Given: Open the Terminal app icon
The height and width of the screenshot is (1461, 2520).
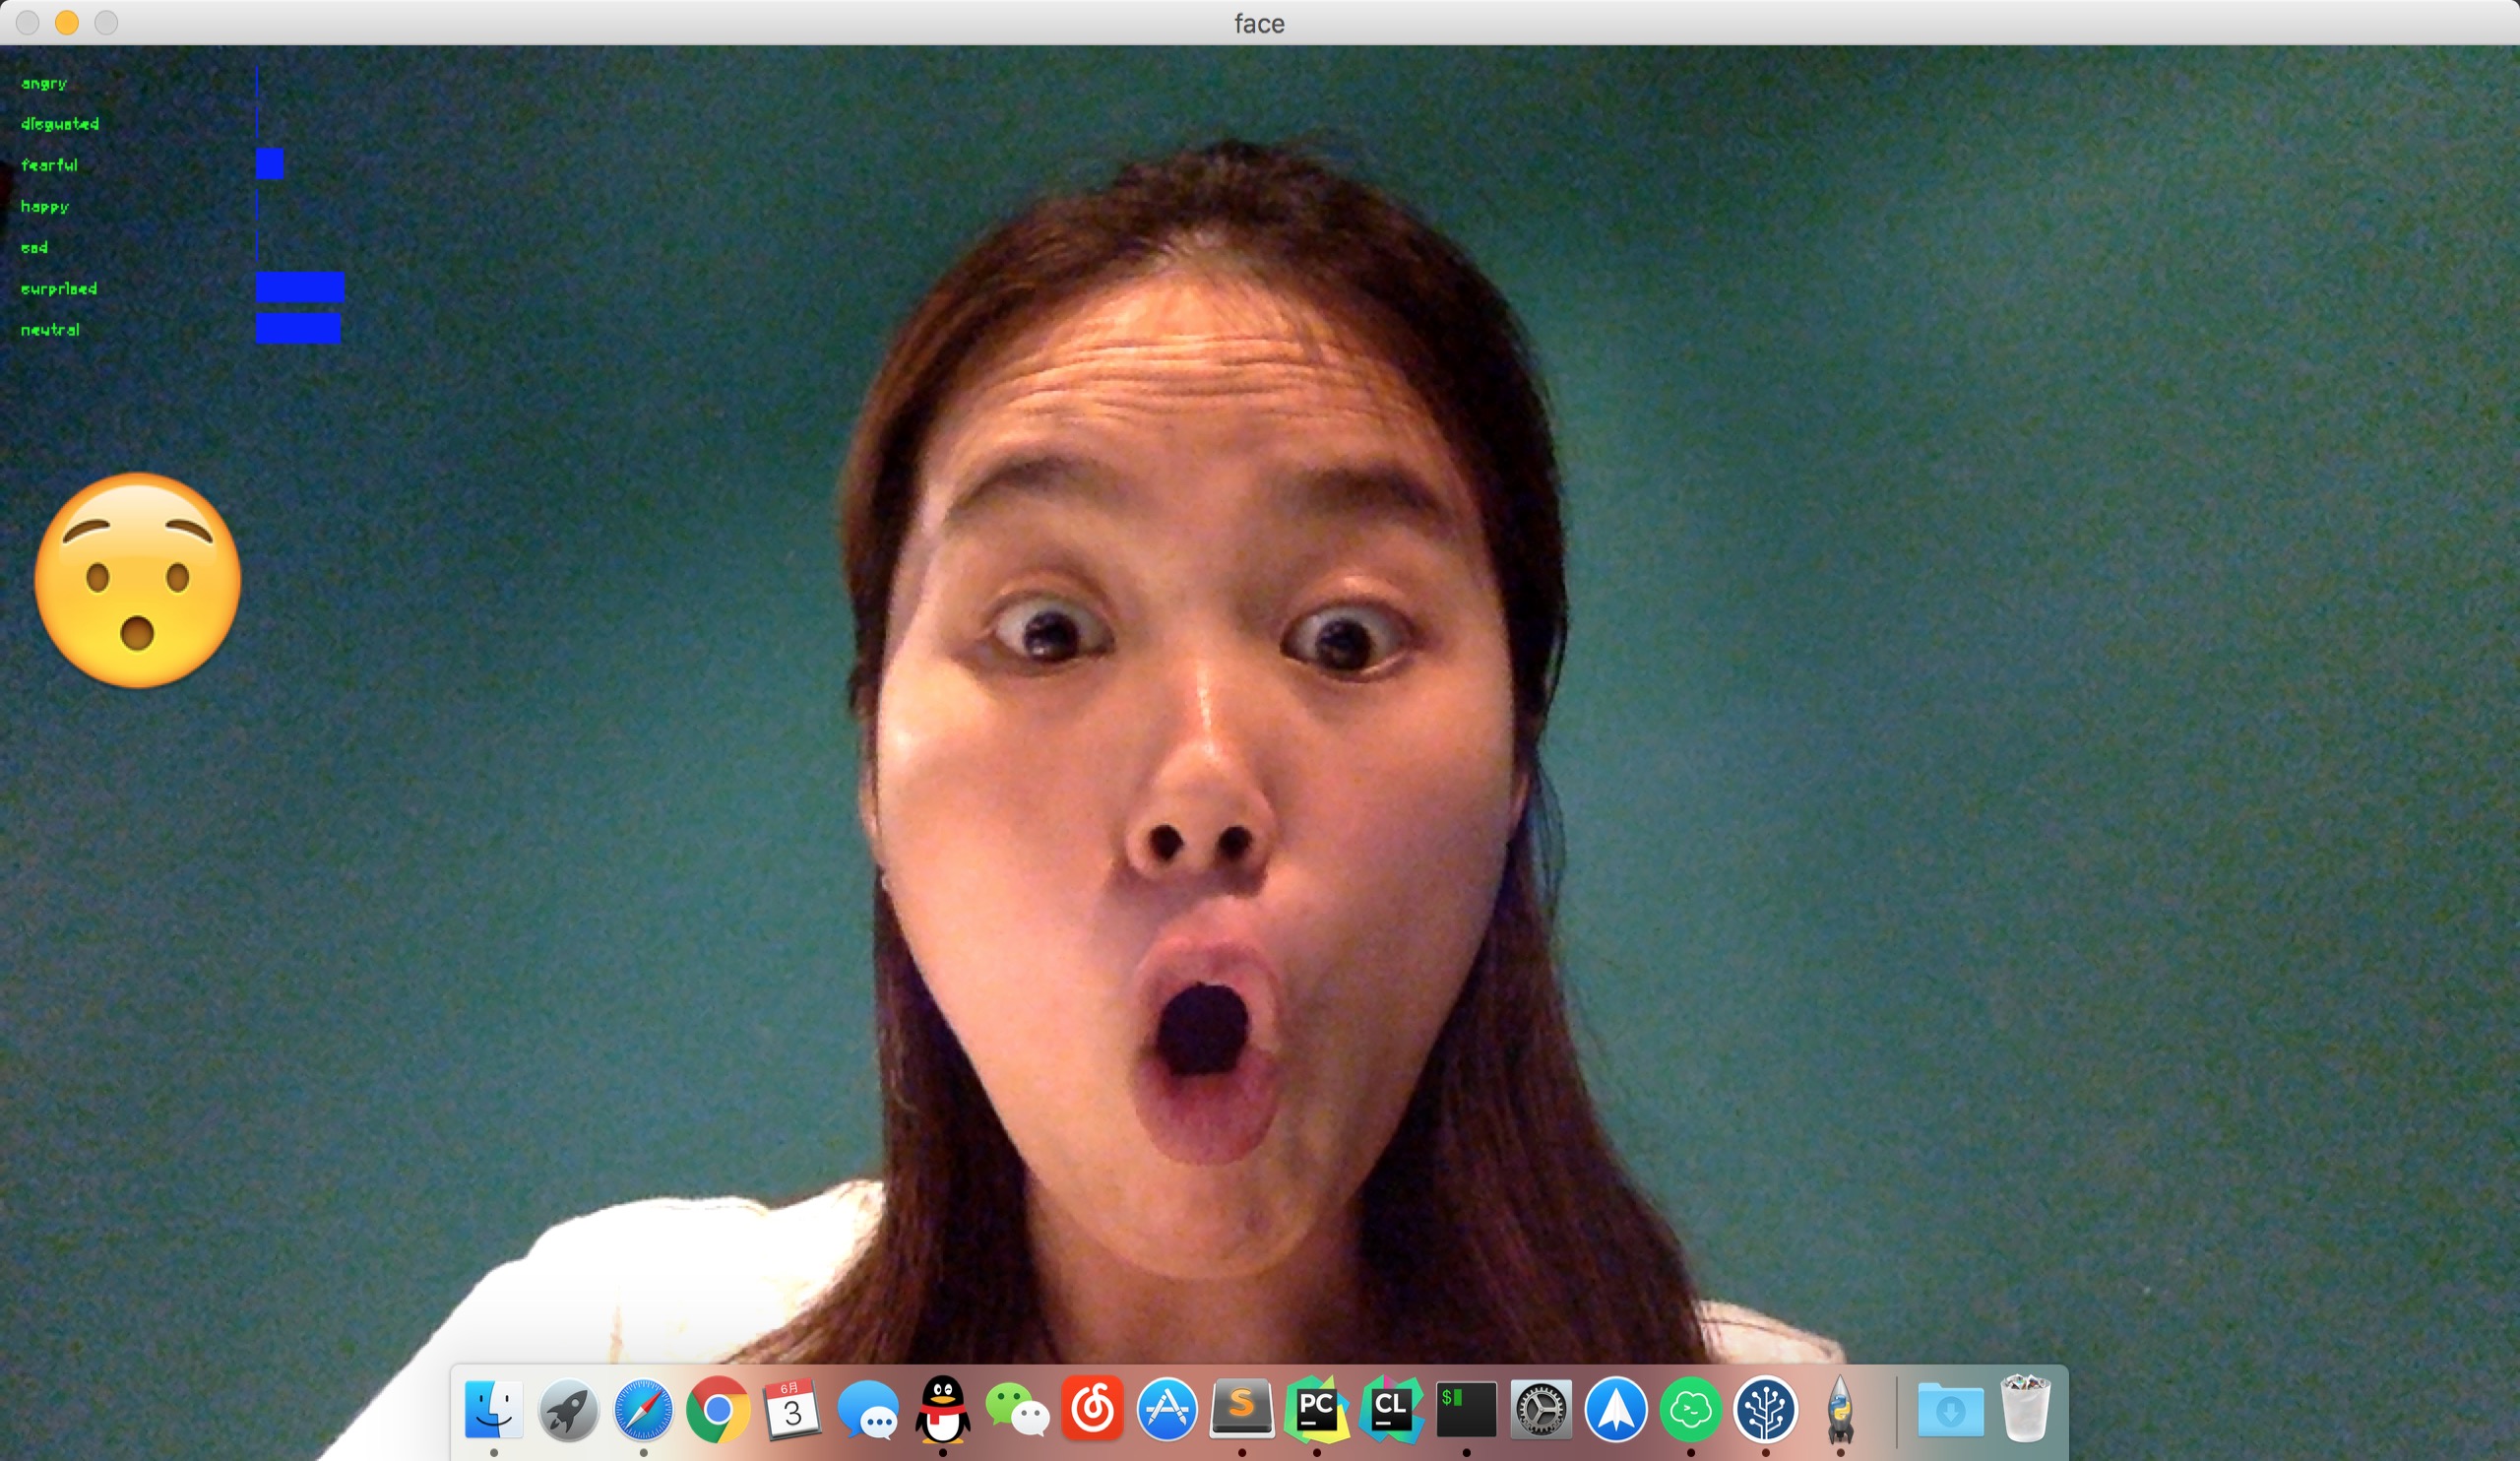Looking at the screenshot, I should tap(1466, 1409).
